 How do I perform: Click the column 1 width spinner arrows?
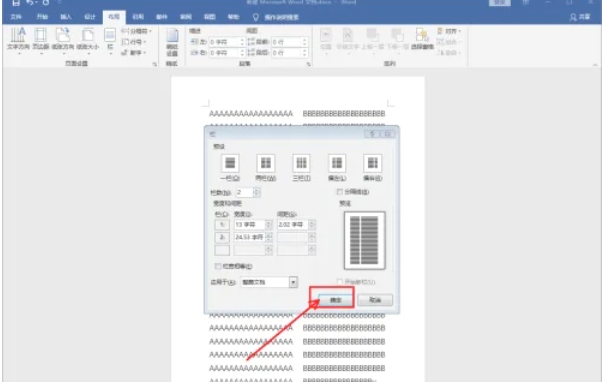click(269, 224)
